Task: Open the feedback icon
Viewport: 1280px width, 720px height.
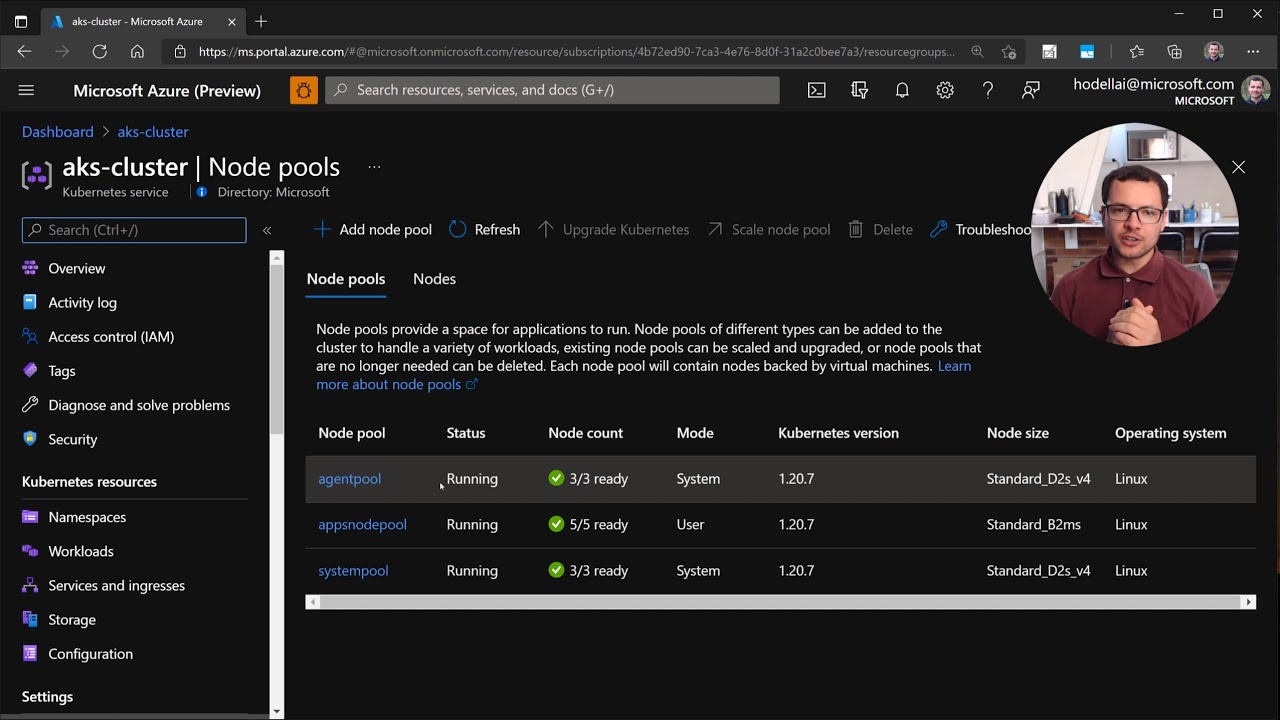Action: click(1031, 90)
